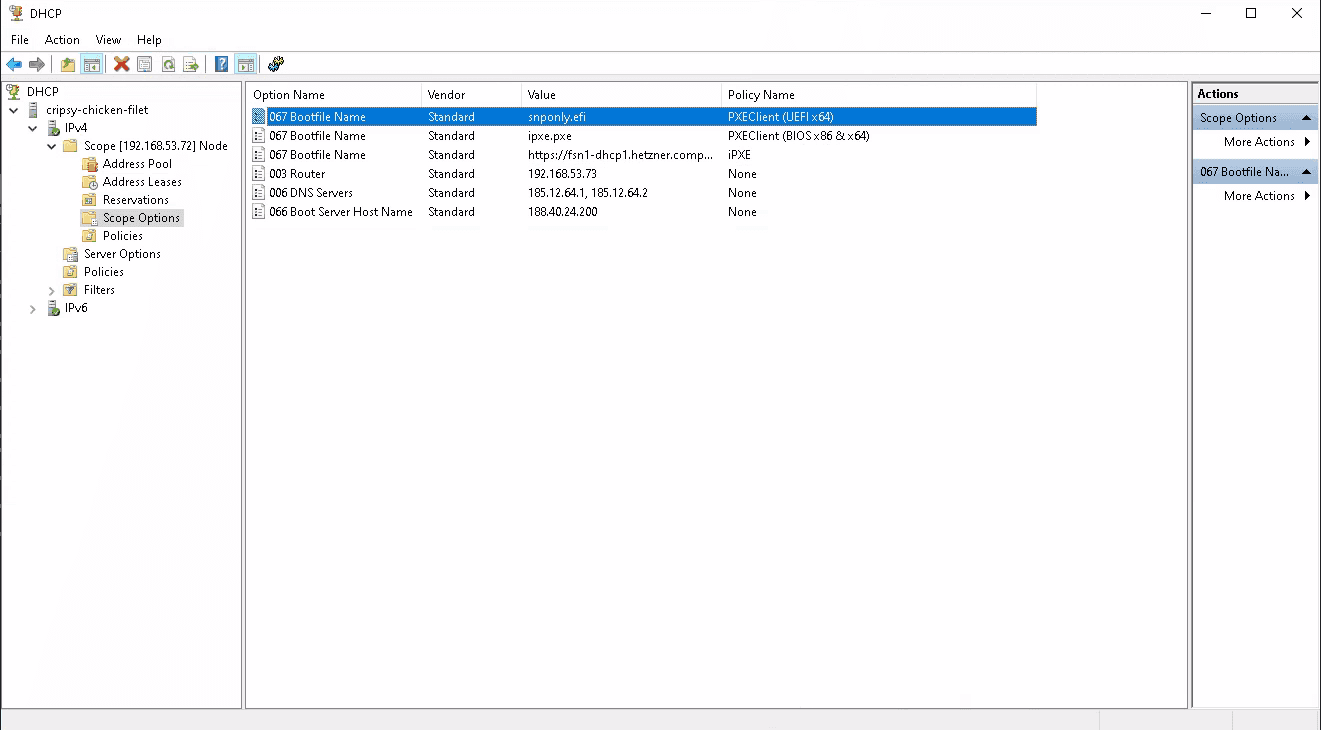Open the View menu
1321x730 pixels.
tap(108, 40)
